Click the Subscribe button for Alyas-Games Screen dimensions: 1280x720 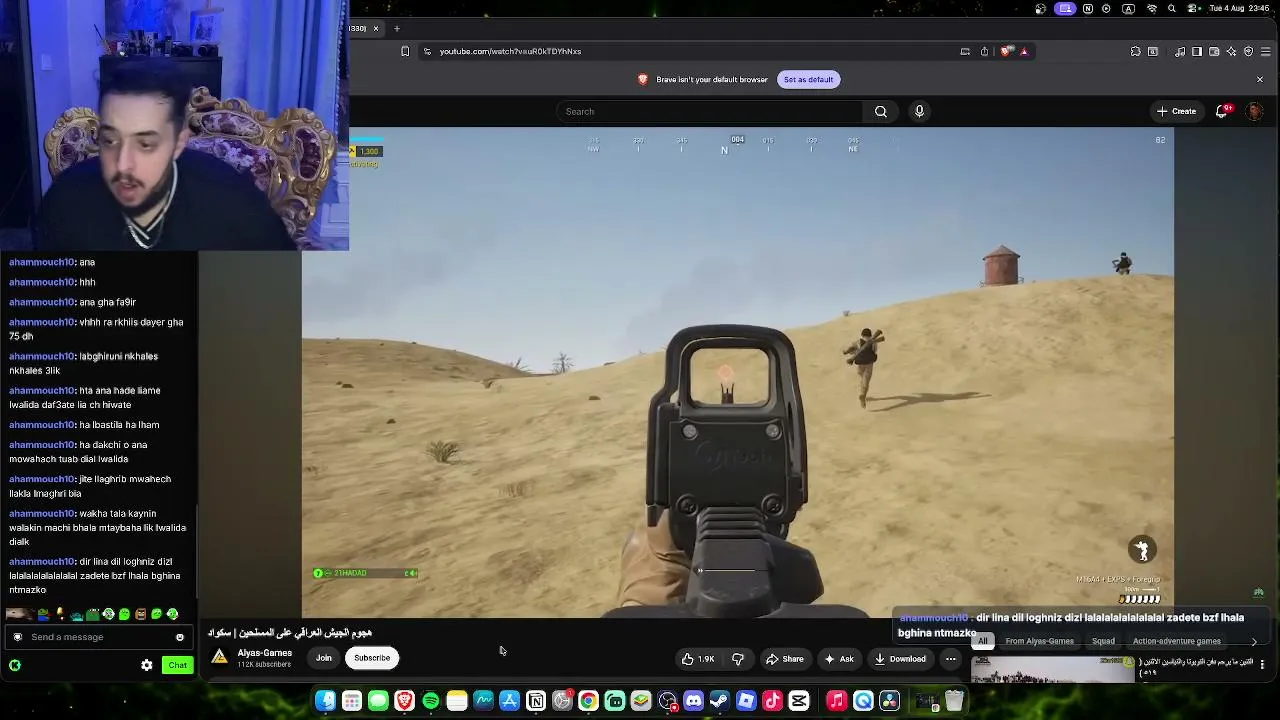372,658
